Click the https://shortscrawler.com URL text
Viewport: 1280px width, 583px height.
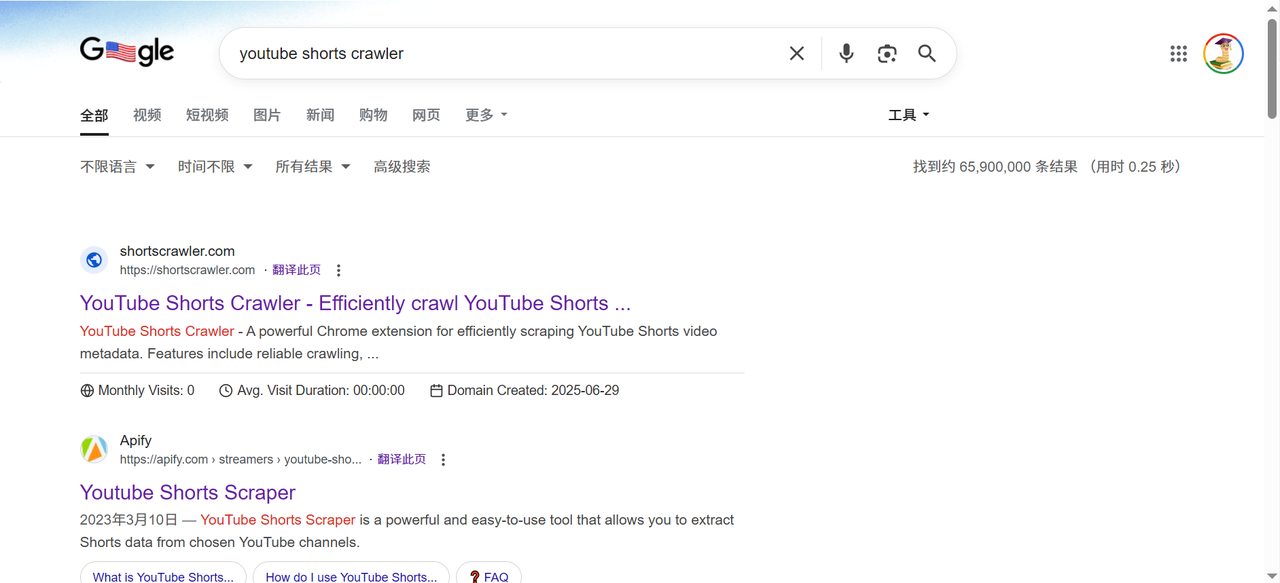click(188, 270)
